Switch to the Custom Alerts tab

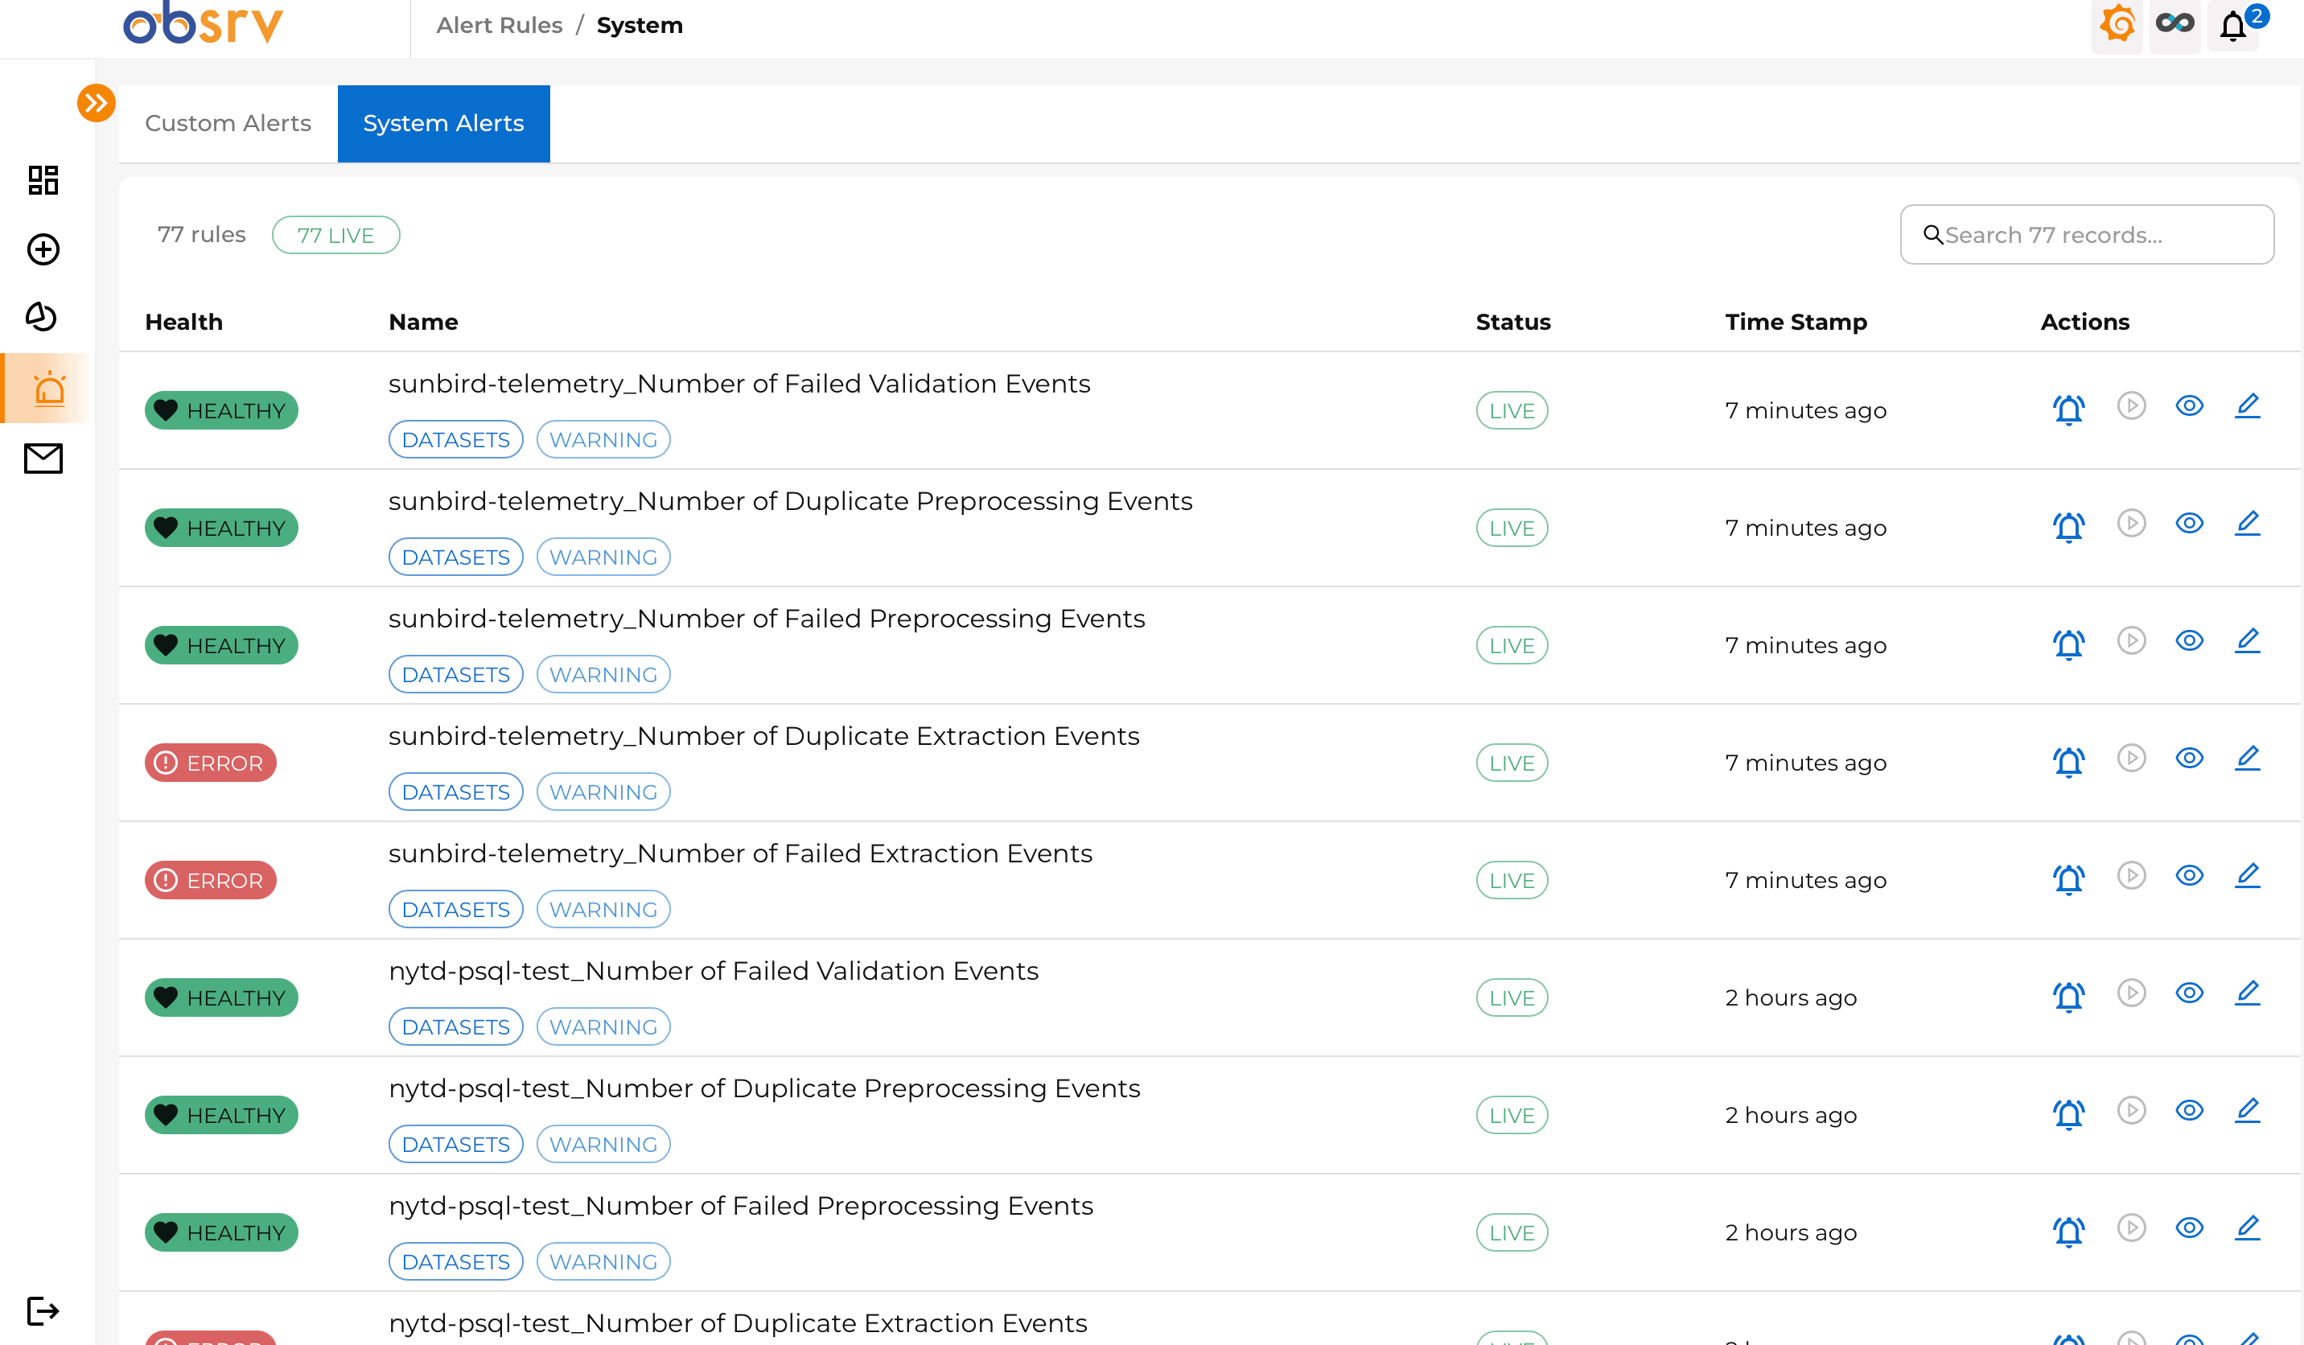click(228, 123)
